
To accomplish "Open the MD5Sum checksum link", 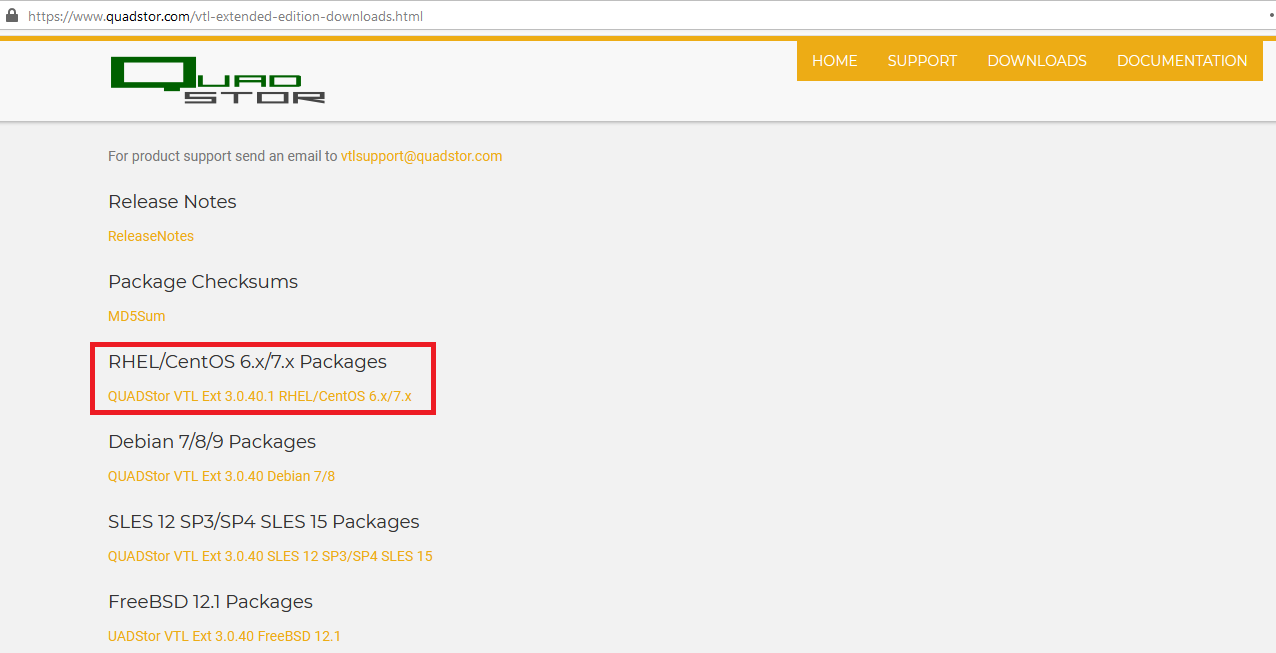I will (x=137, y=316).
